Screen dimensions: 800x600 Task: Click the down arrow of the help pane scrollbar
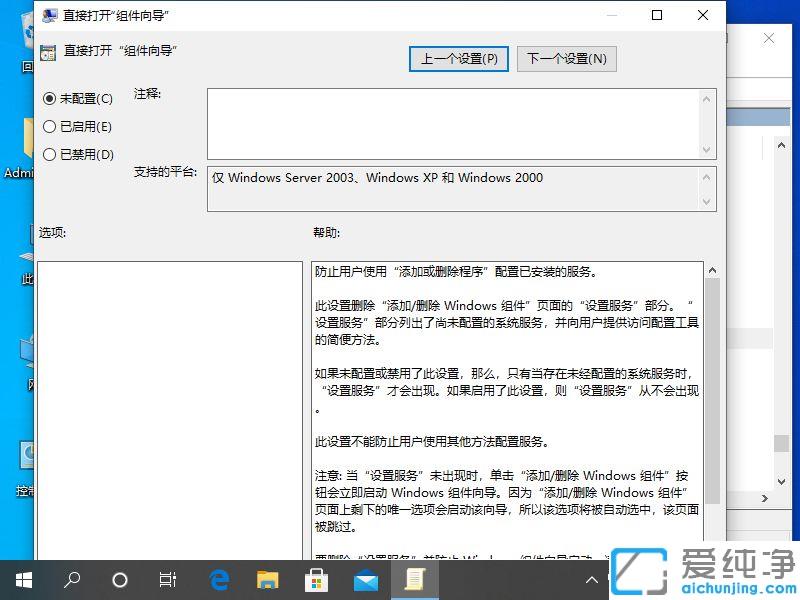[x=712, y=540]
